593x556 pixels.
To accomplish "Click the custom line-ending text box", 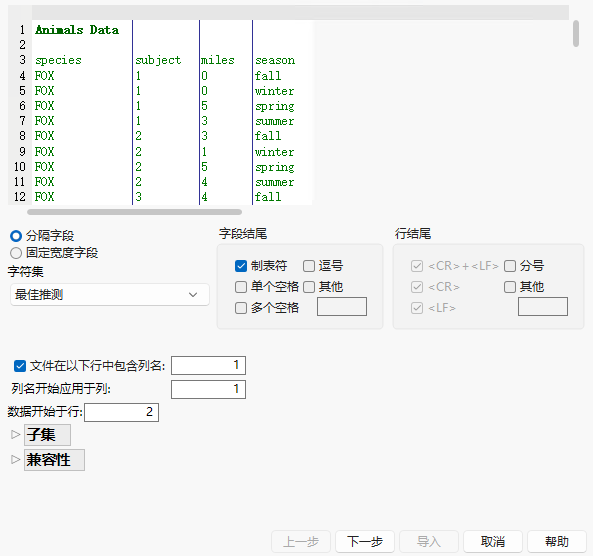I will pos(543,306).
